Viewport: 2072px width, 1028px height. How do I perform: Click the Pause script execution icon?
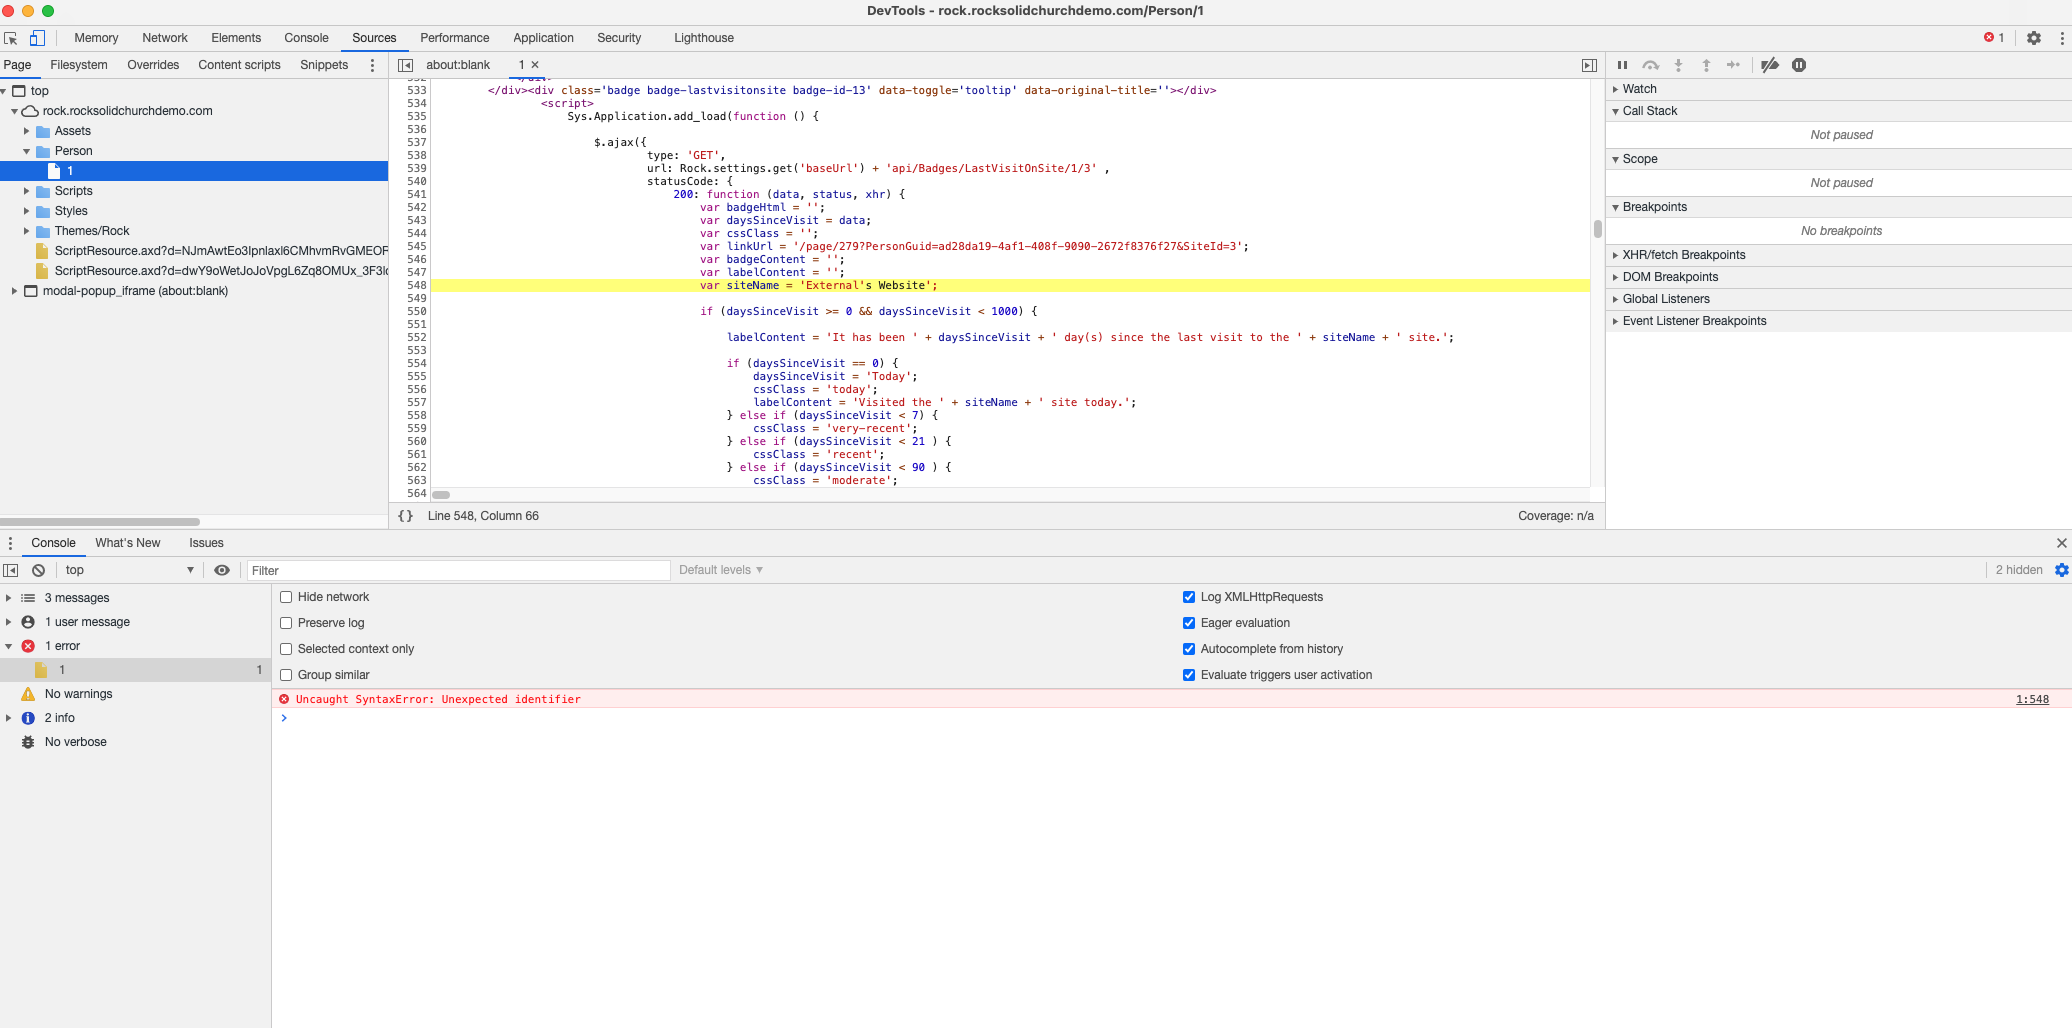point(1623,65)
